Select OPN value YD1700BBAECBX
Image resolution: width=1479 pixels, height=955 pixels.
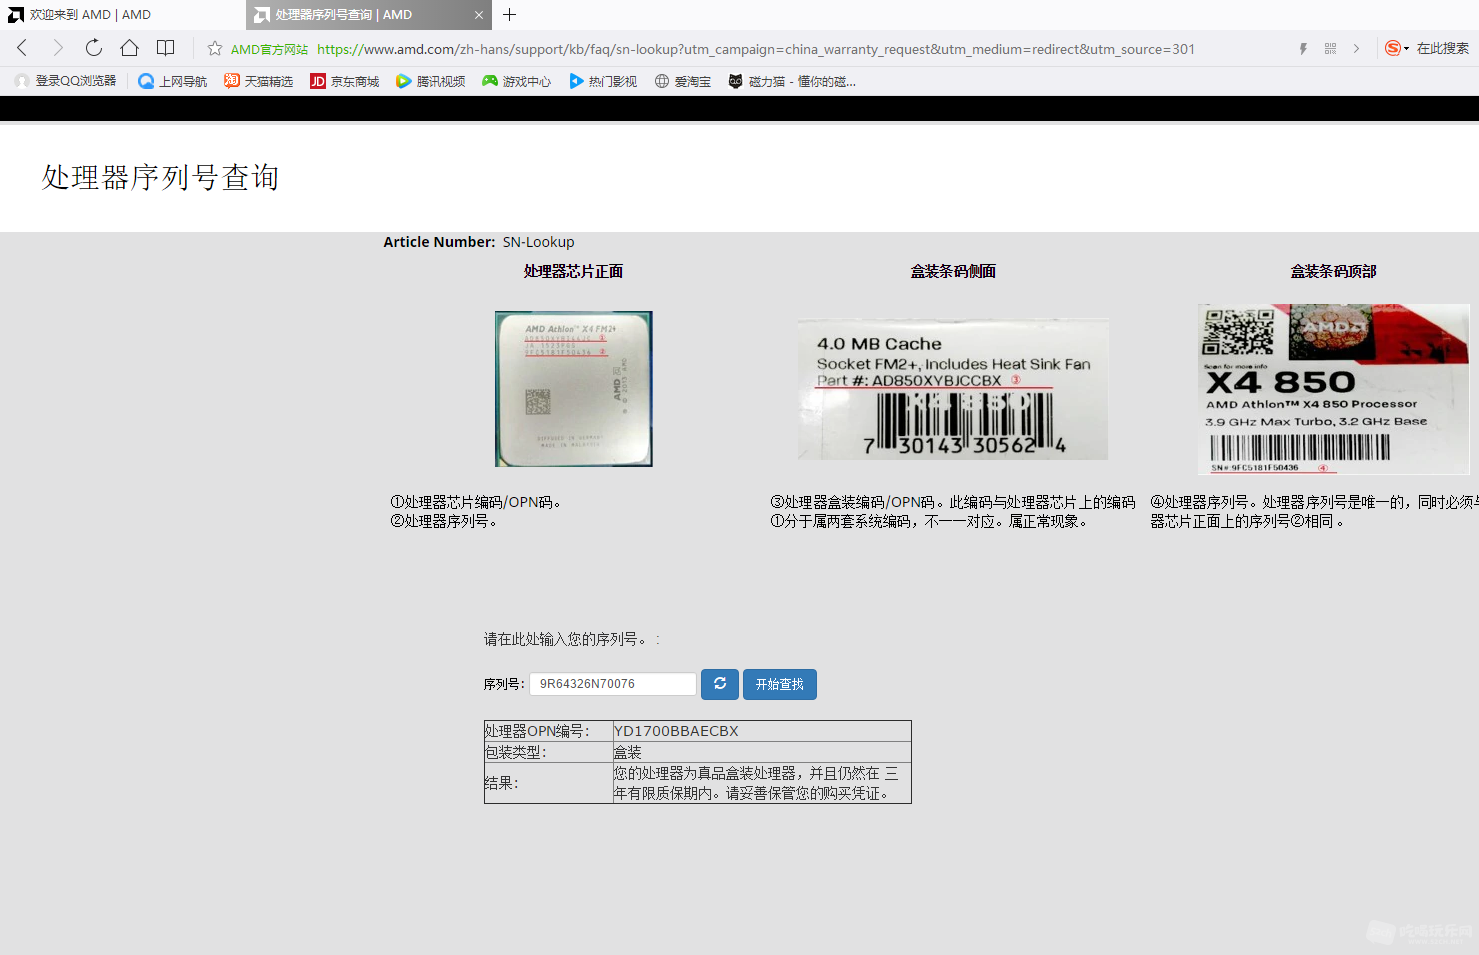click(676, 731)
